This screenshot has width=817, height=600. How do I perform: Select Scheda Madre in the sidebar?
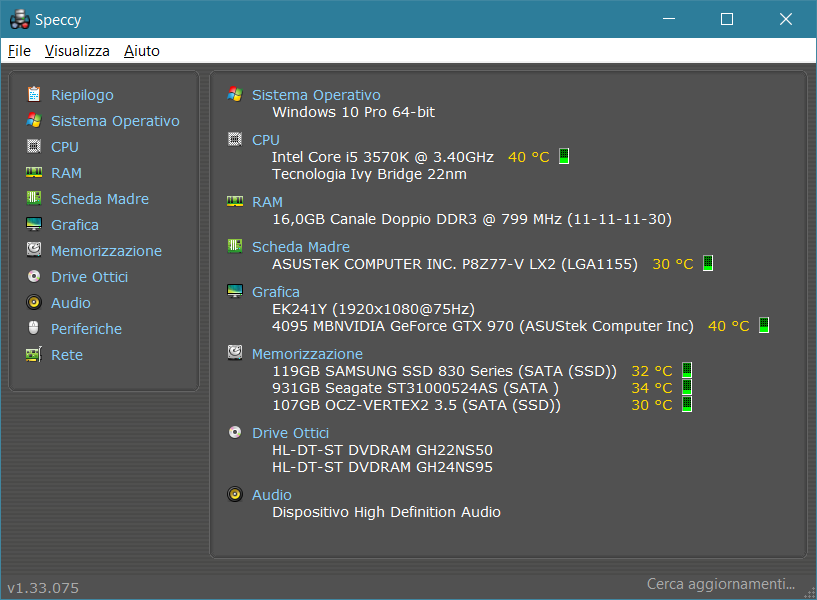(x=100, y=199)
